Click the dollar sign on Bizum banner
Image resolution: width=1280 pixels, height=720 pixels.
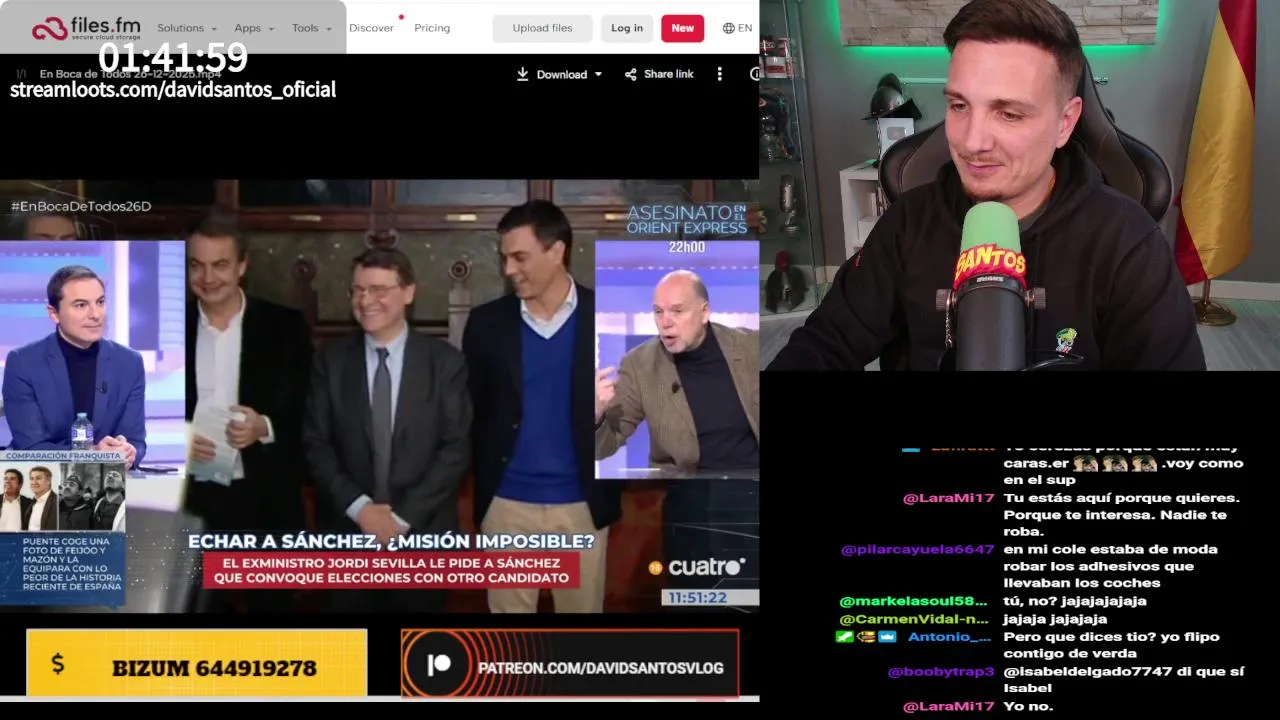tap(57, 663)
